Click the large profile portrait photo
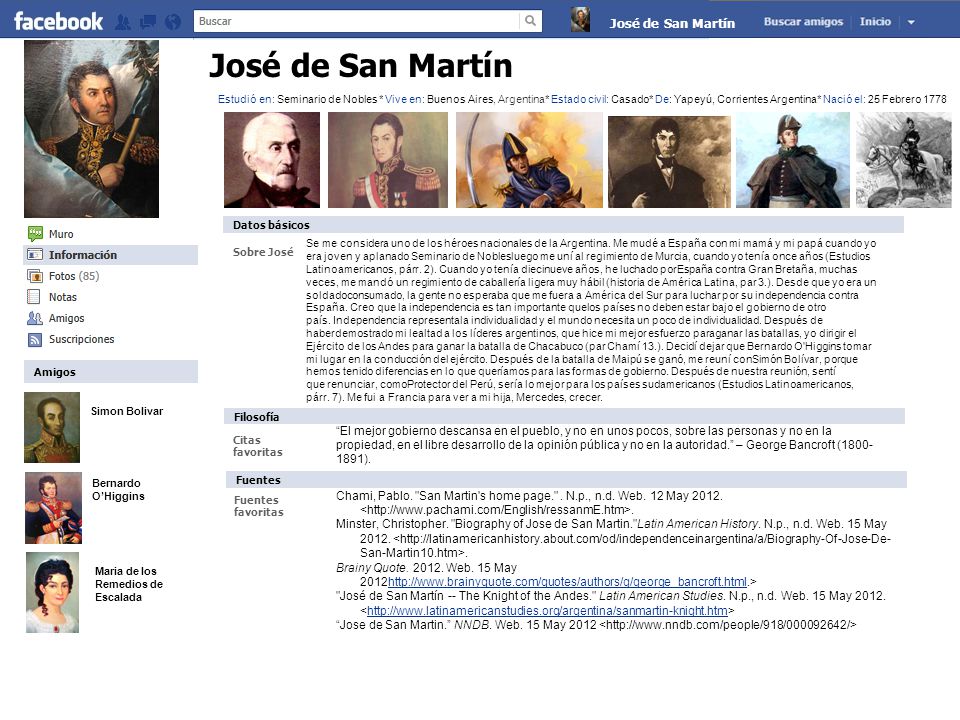 91,129
